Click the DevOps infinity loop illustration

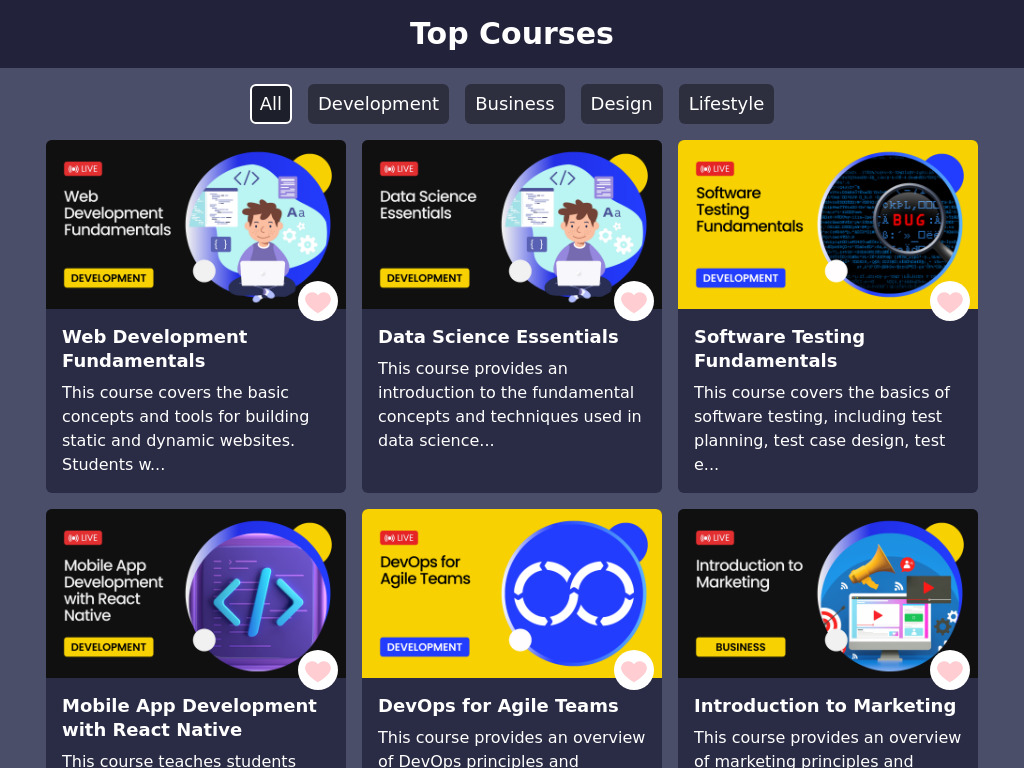pyautogui.click(x=574, y=593)
